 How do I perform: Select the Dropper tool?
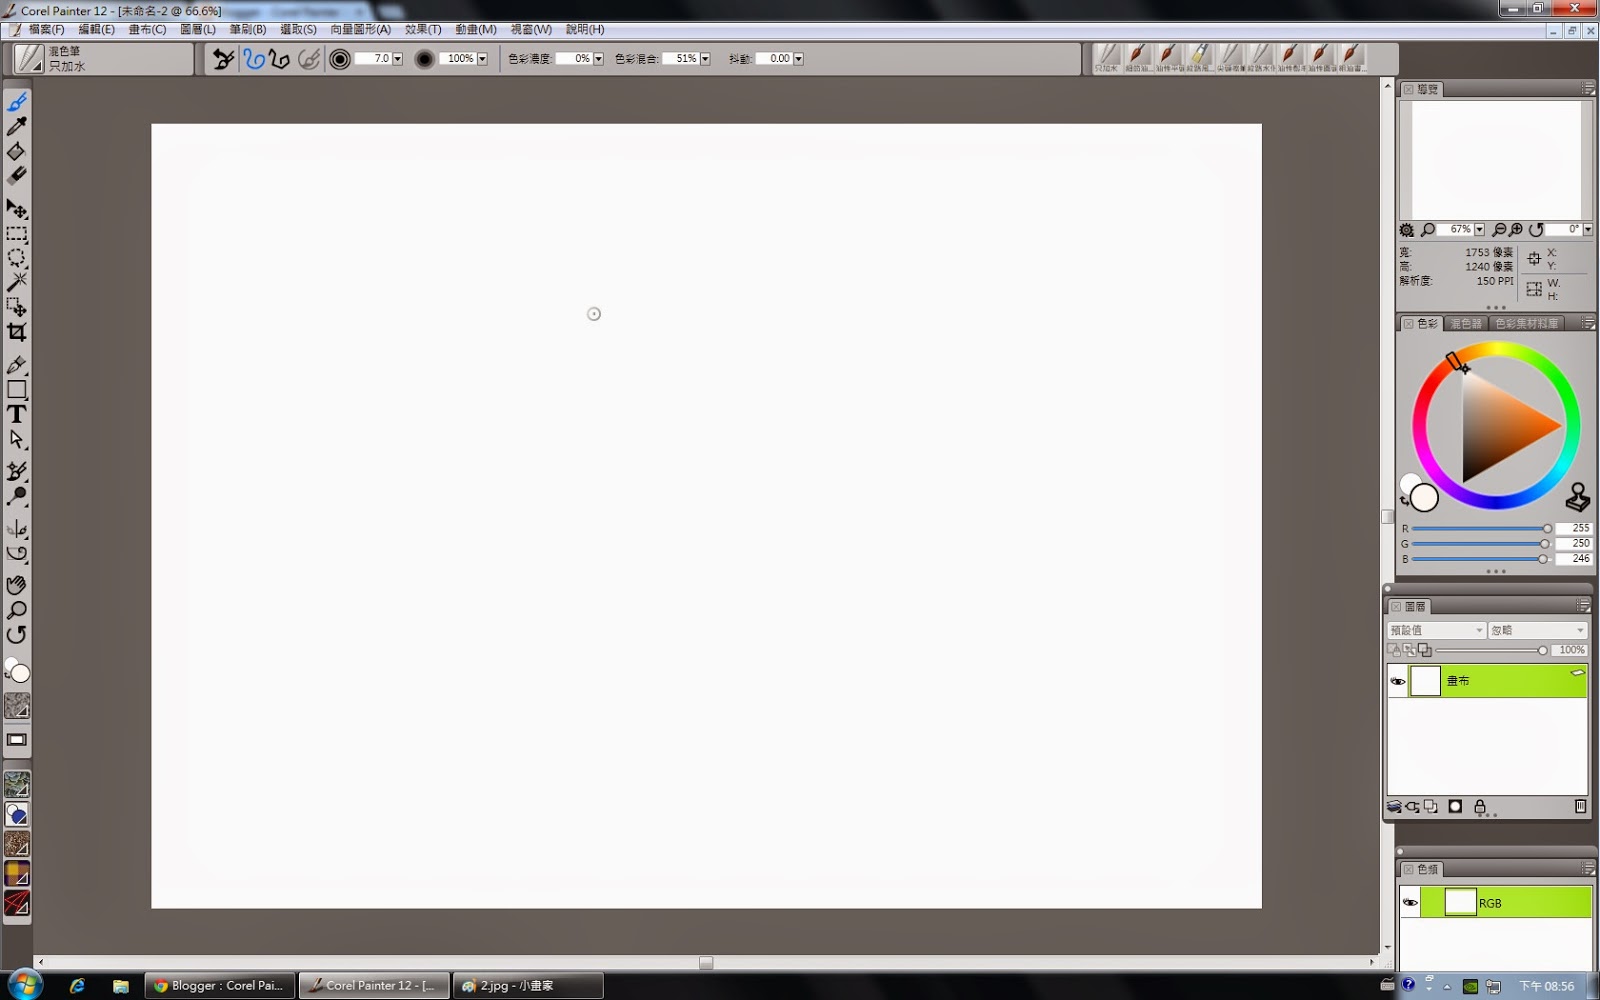pyautogui.click(x=16, y=127)
